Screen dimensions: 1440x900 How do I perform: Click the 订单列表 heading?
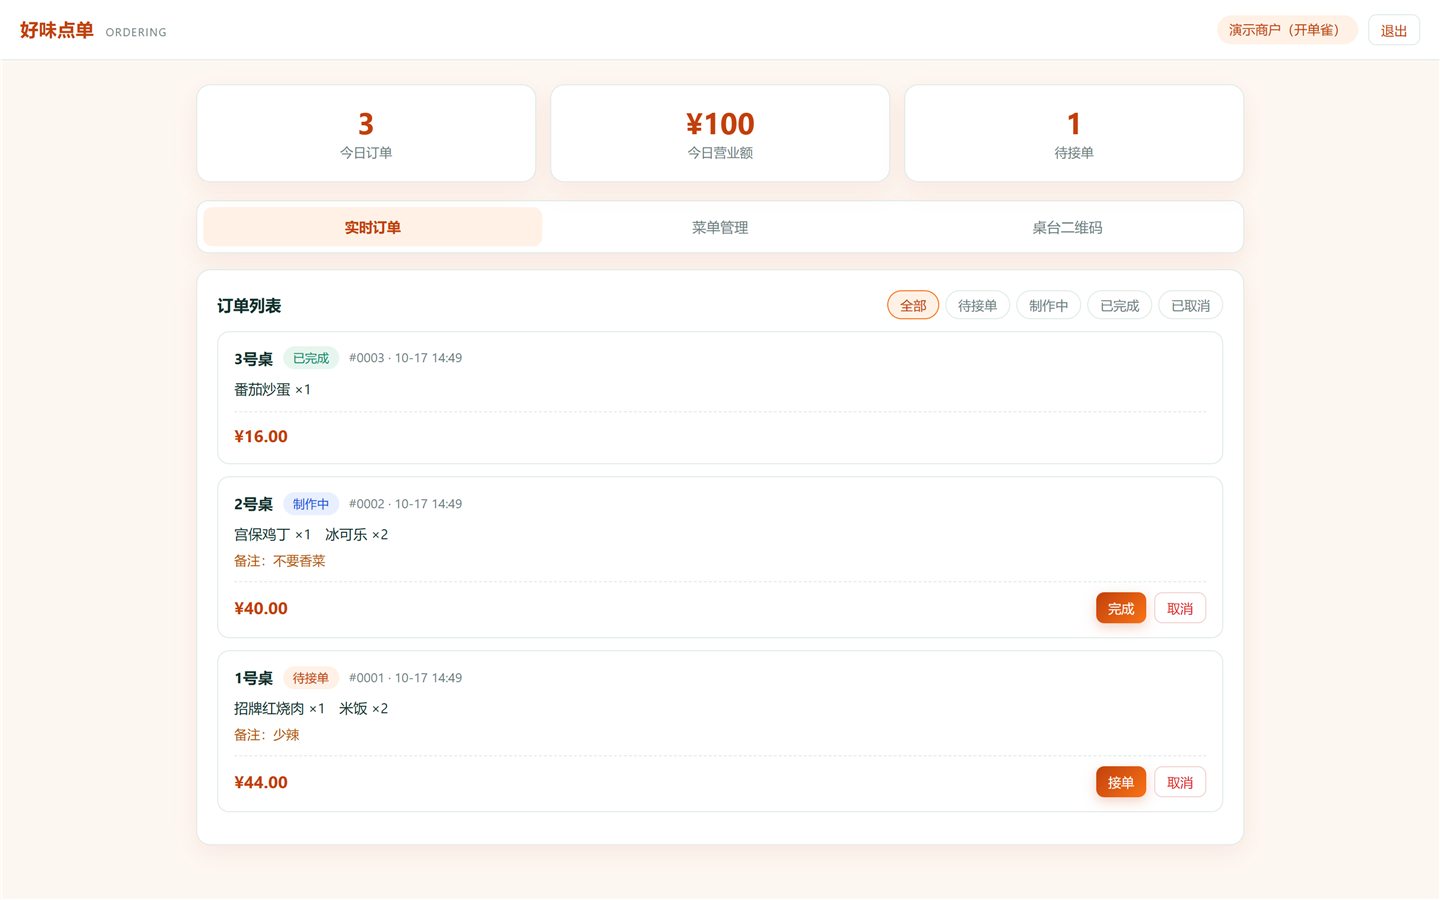pyautogui.click(x=249, y=305)
